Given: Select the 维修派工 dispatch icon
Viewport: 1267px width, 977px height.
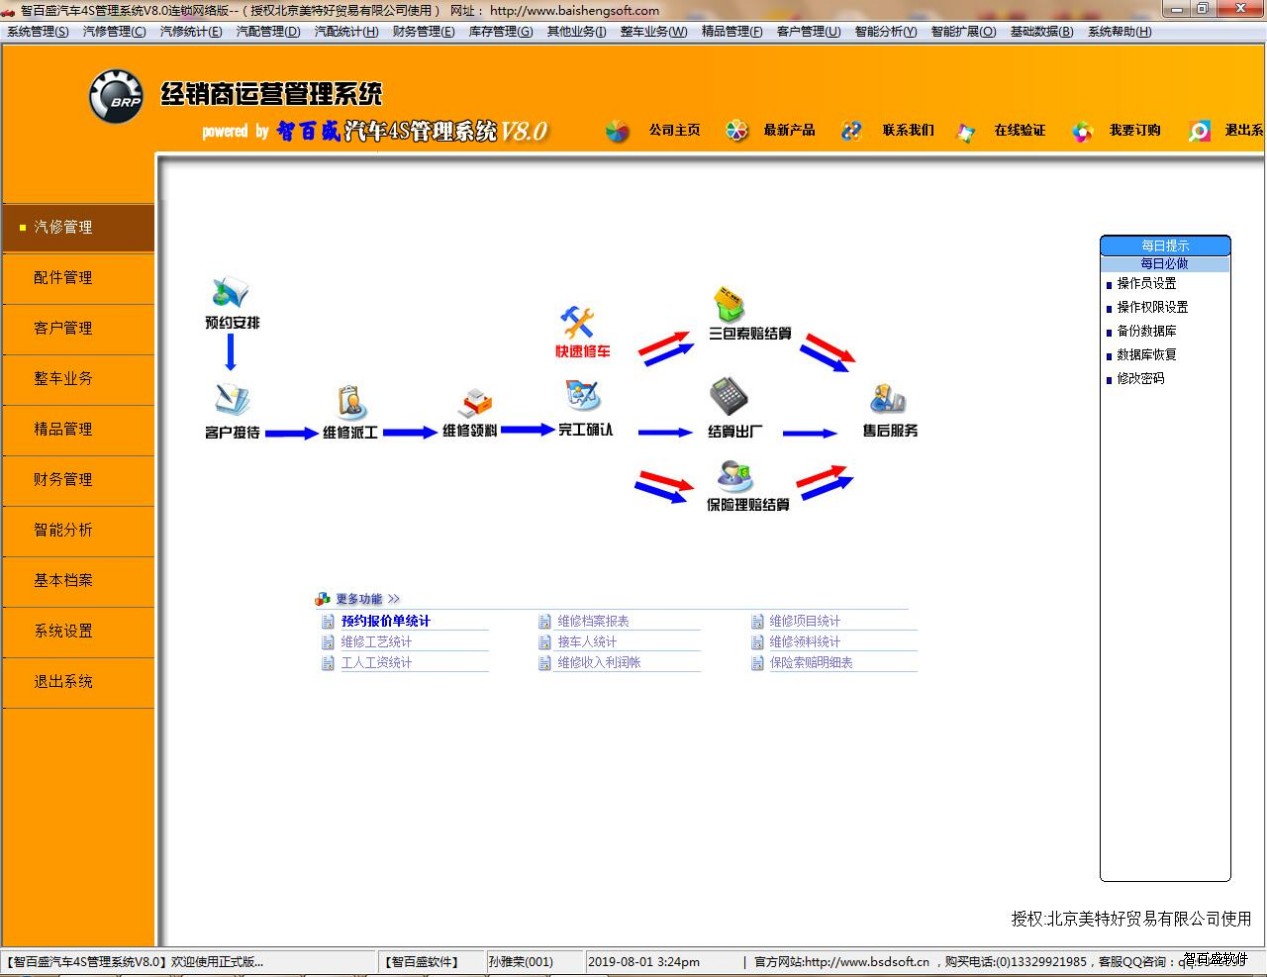Looking at the screenshot, I should click(350, 403).
